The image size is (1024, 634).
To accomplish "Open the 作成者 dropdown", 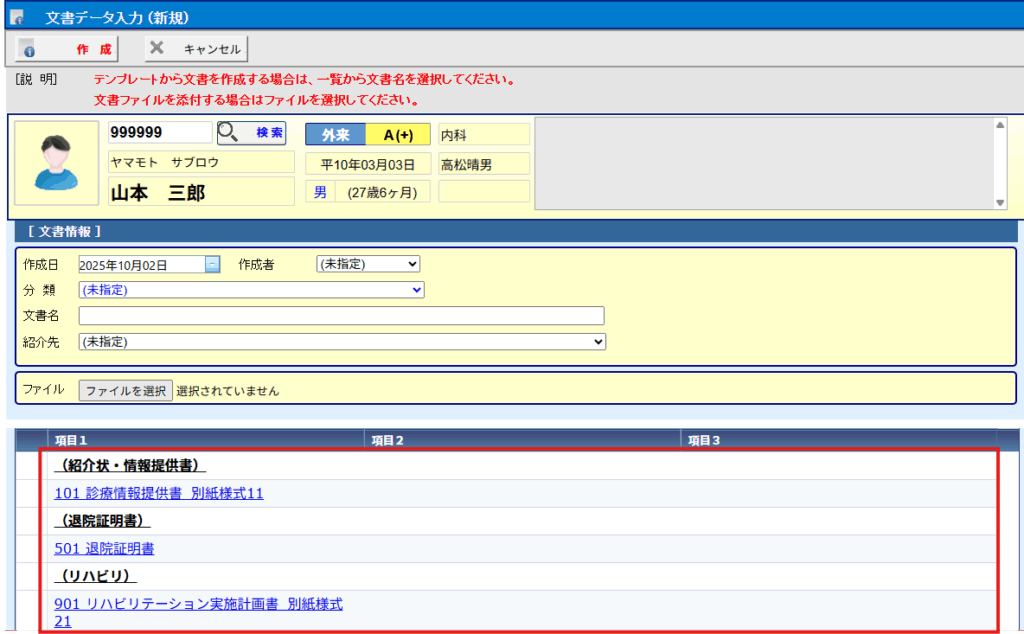I will 368,264.
